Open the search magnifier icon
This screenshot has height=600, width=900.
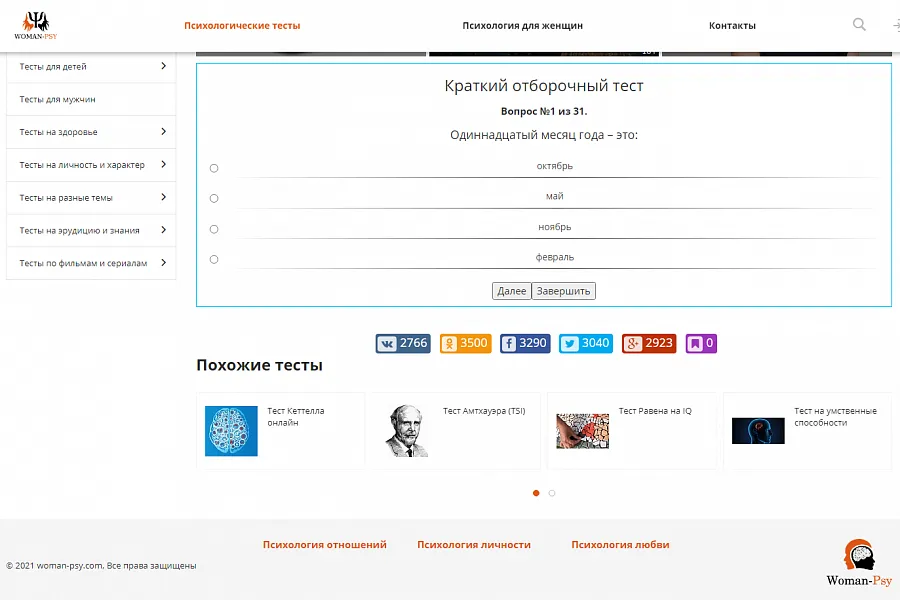(859, 25)
